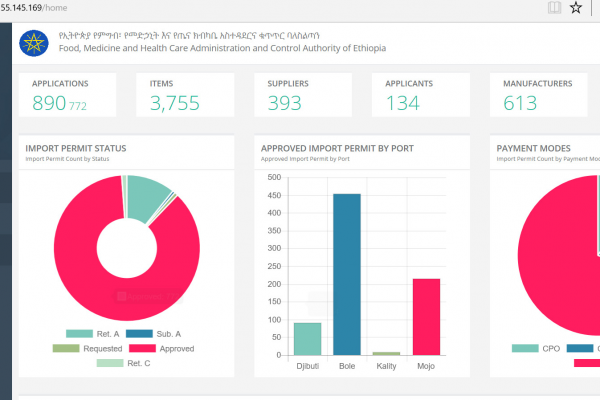Image resolution: width=600 pixels, height=400 pixels.
Task: Toggle the Approved legend item
Action: pyautogui.click(x=160, y=348)
